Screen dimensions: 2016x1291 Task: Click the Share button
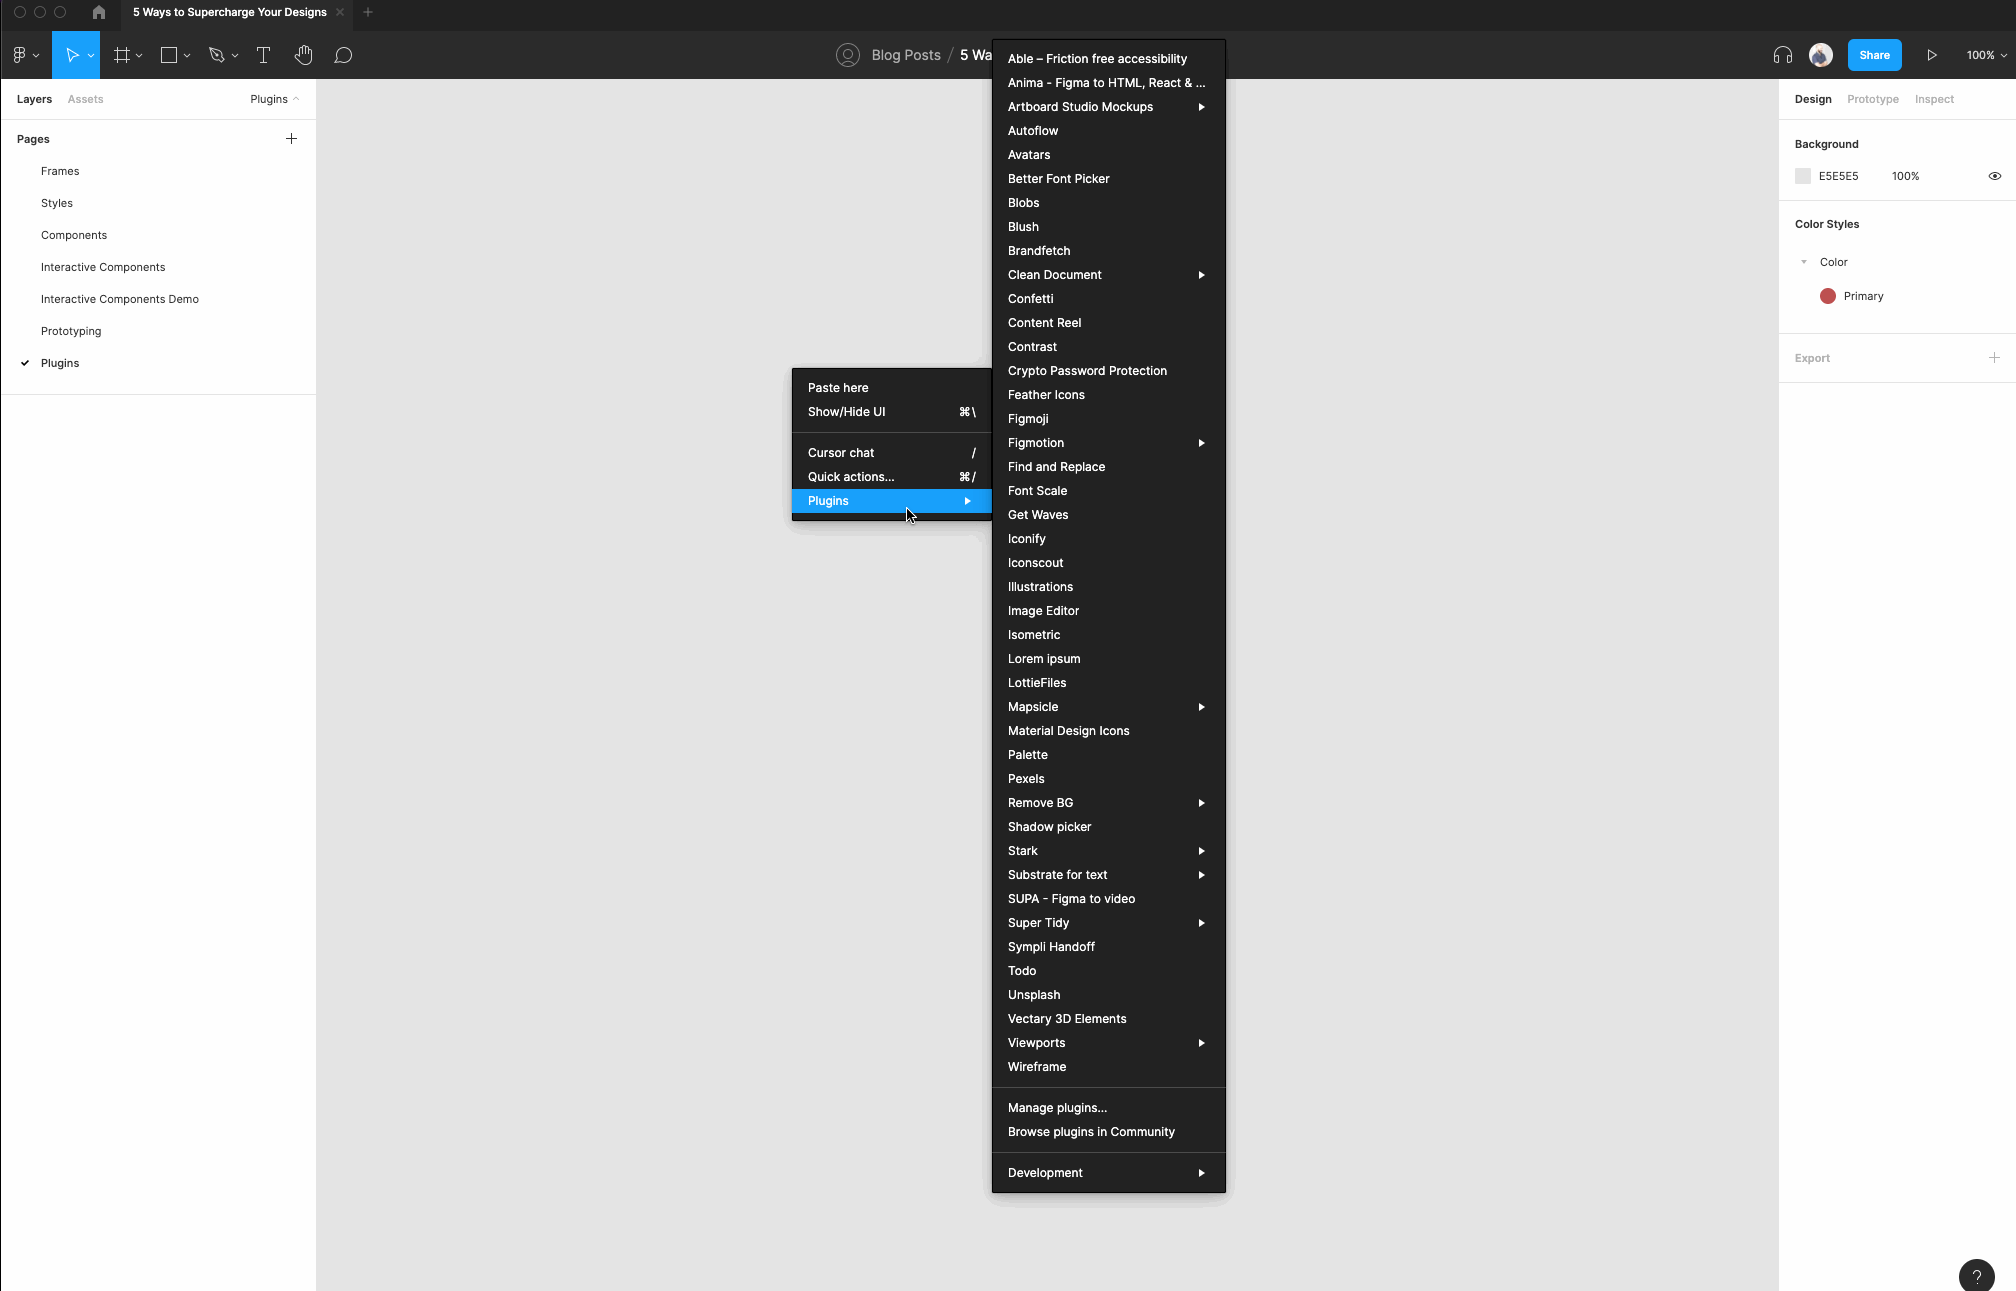click(1874, 55)
